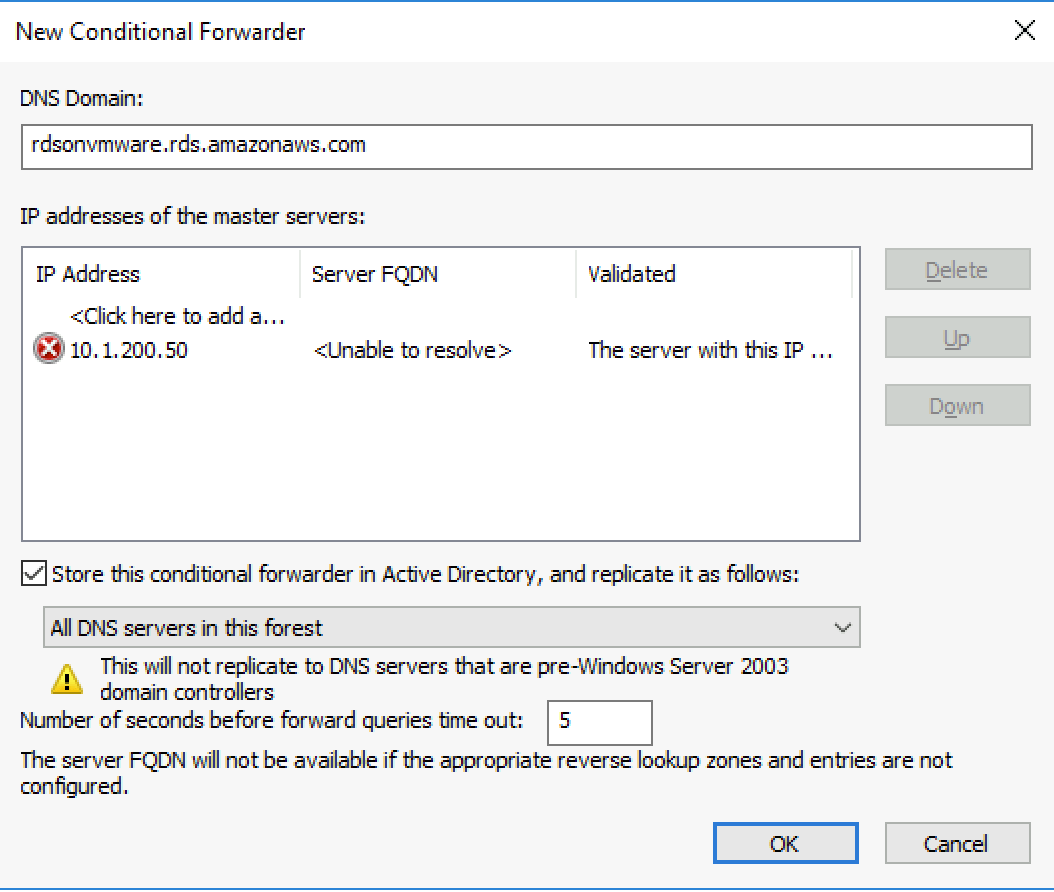Cancel the new conditional forwarder

[x=956, y=843]
